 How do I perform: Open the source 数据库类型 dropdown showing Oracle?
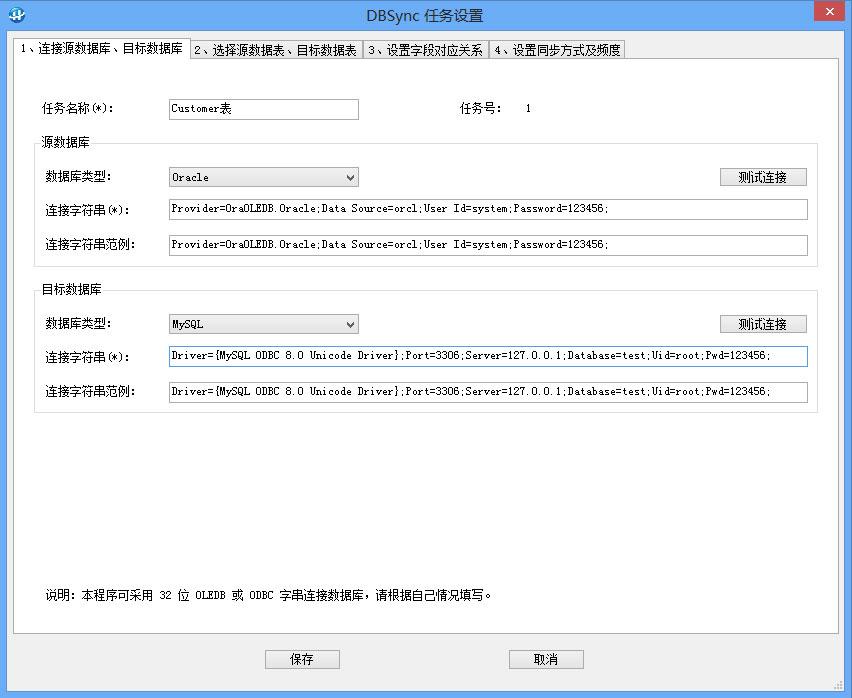(263, 176)
